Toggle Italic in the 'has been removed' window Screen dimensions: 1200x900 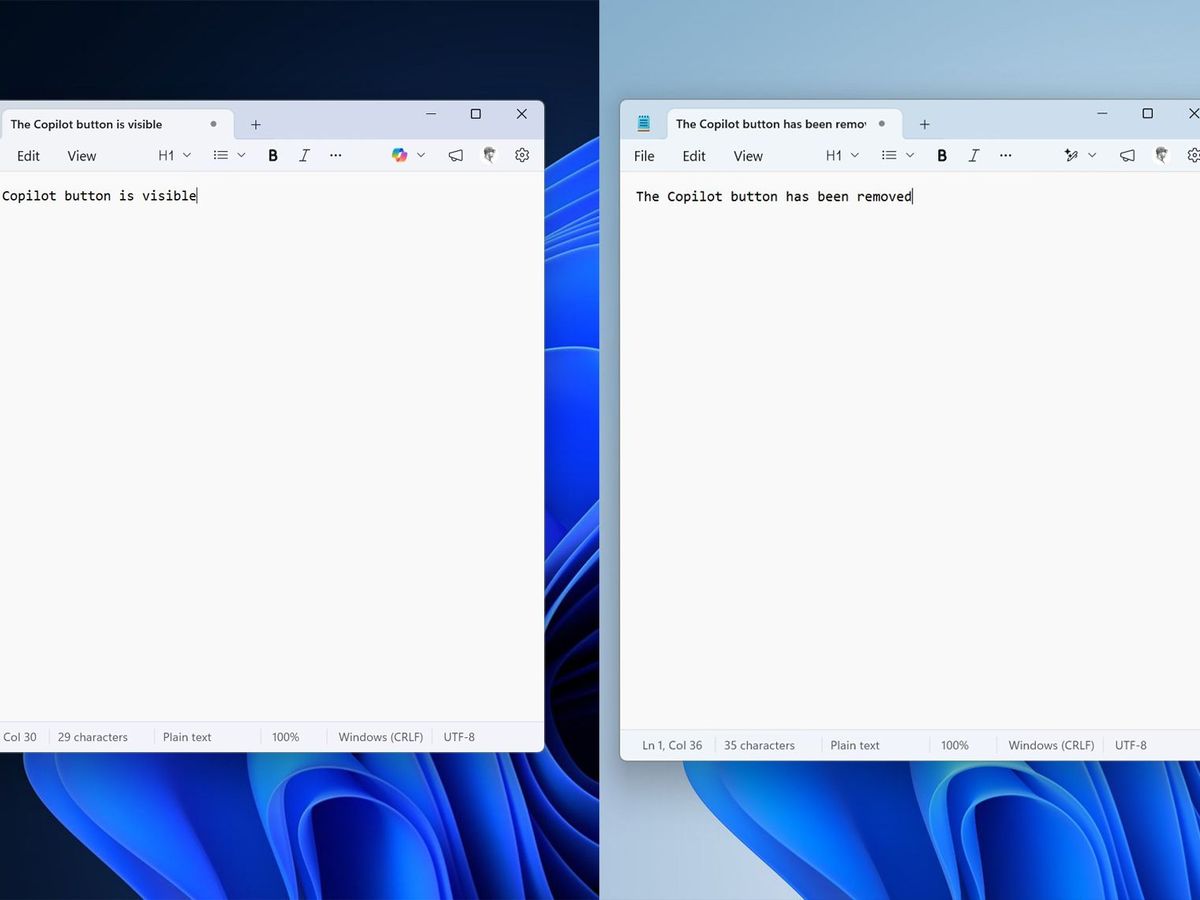click(974, 155)
